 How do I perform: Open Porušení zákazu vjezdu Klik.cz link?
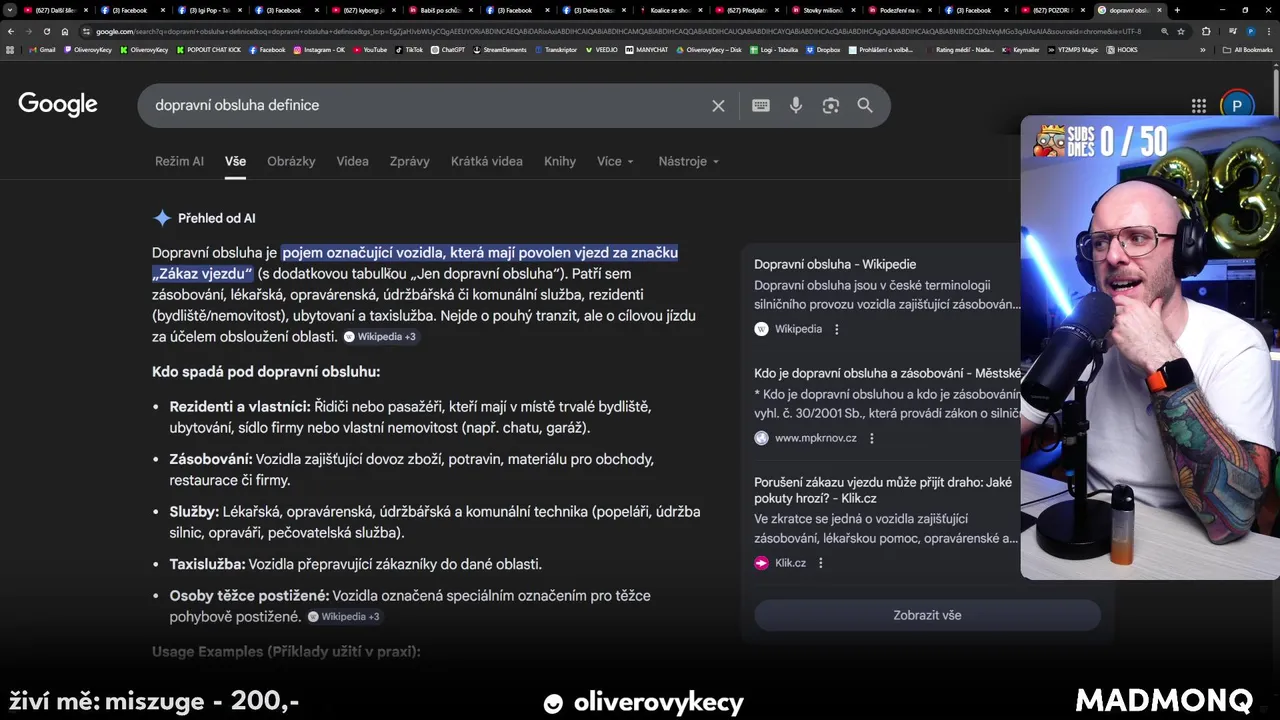(883, 490)
